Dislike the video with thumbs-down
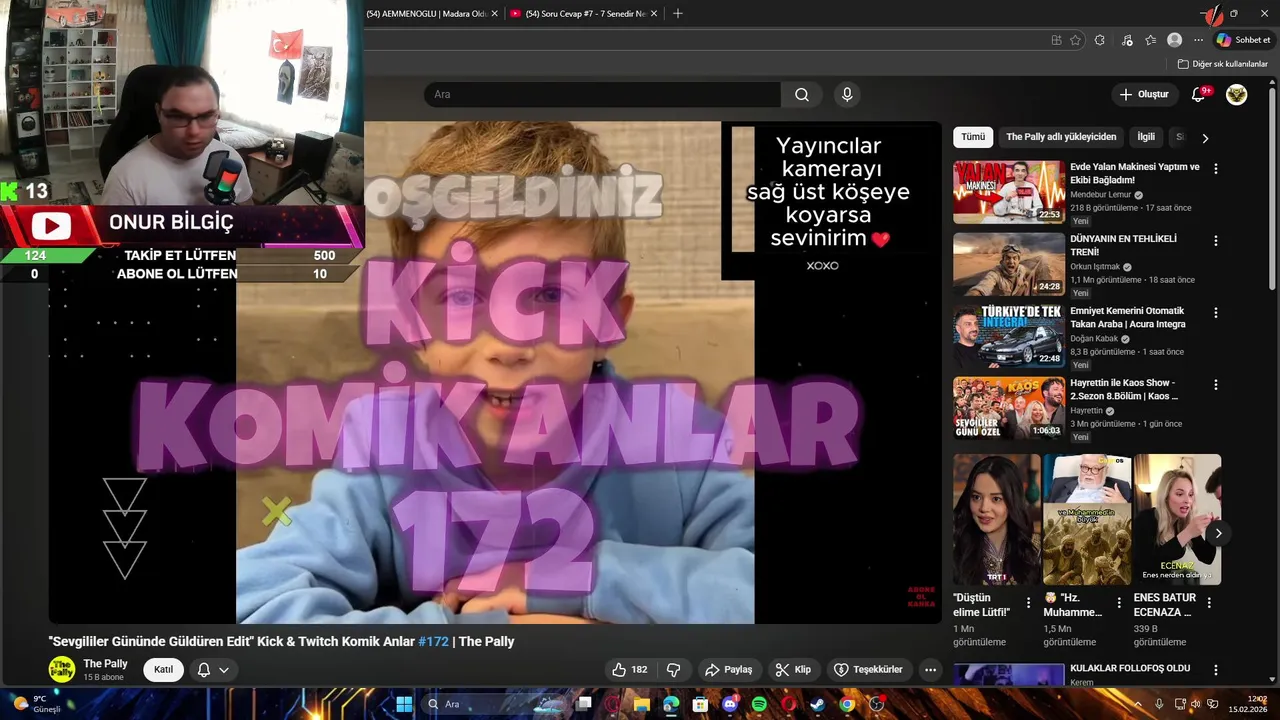Image resolution: width=1280 pixels, height=720 pixels. [x=673, y=669]
